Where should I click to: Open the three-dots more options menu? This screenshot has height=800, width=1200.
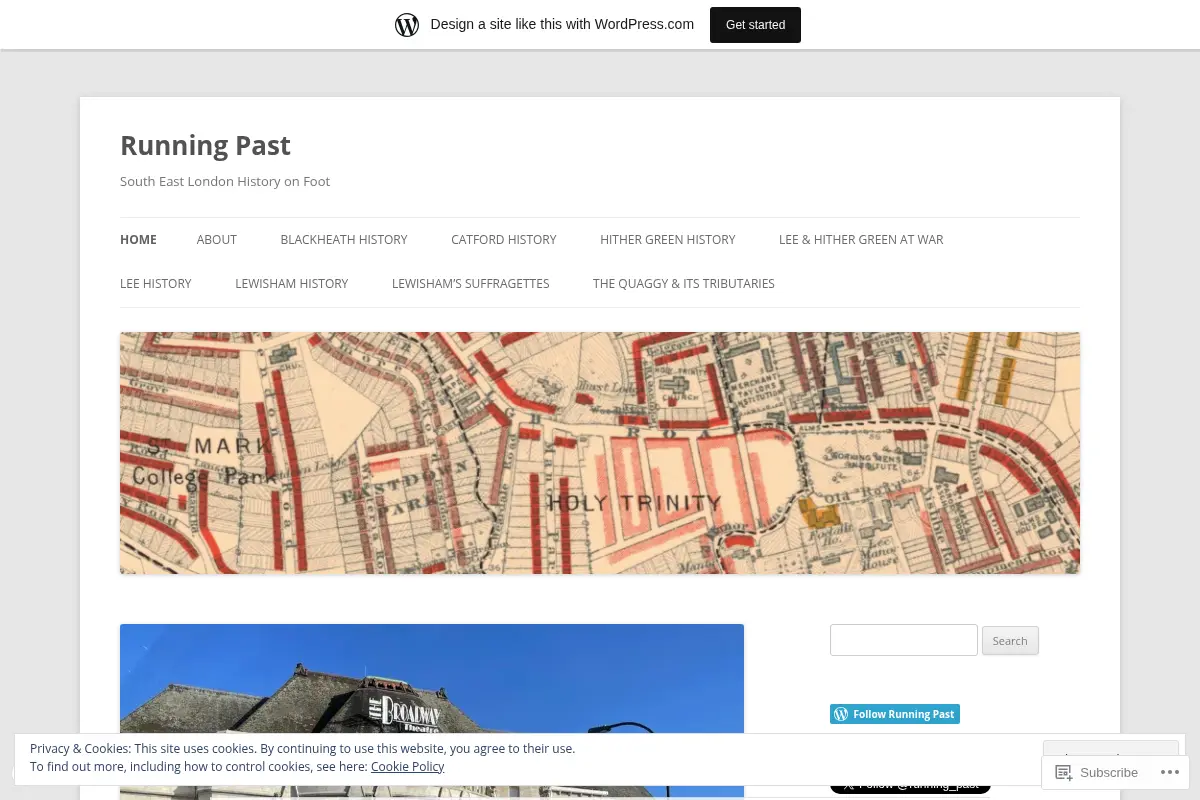pyautogui.click(x=1170, y=772)
